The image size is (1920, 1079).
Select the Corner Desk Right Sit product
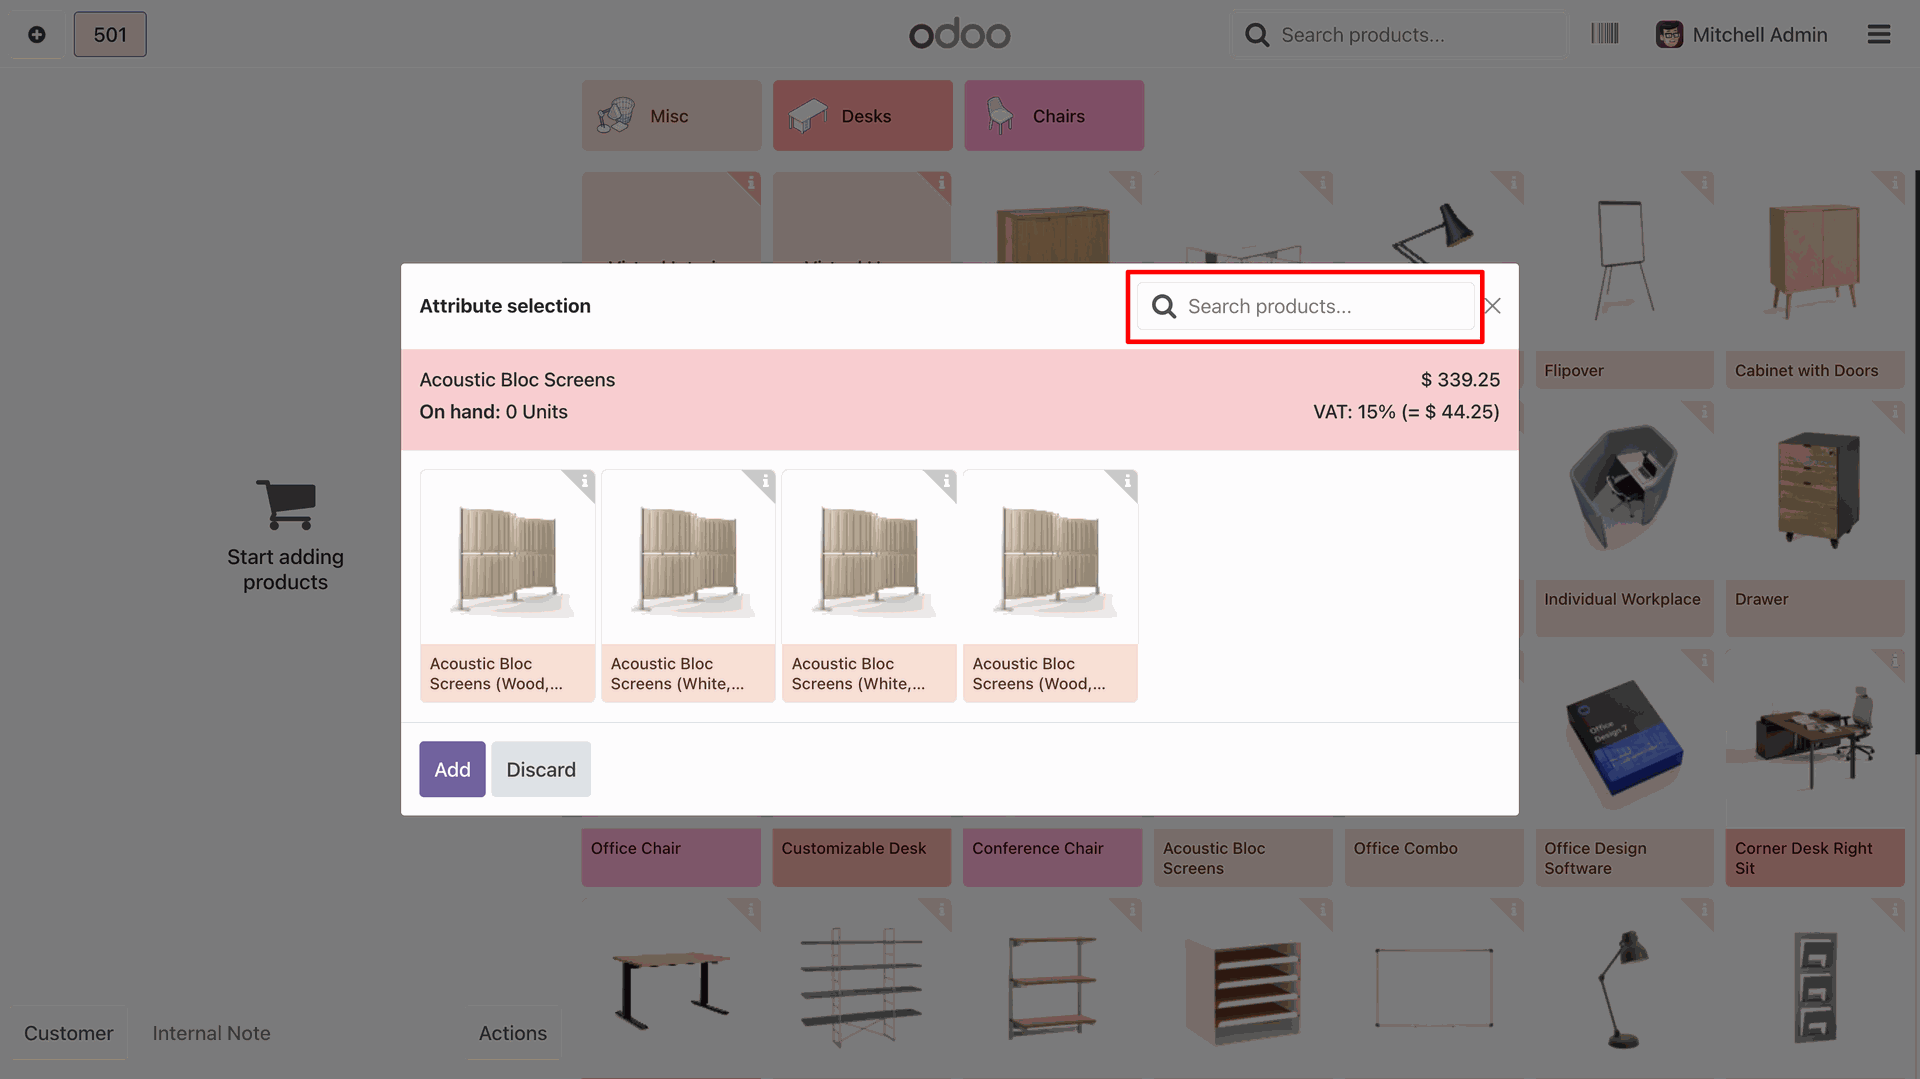1815,768
